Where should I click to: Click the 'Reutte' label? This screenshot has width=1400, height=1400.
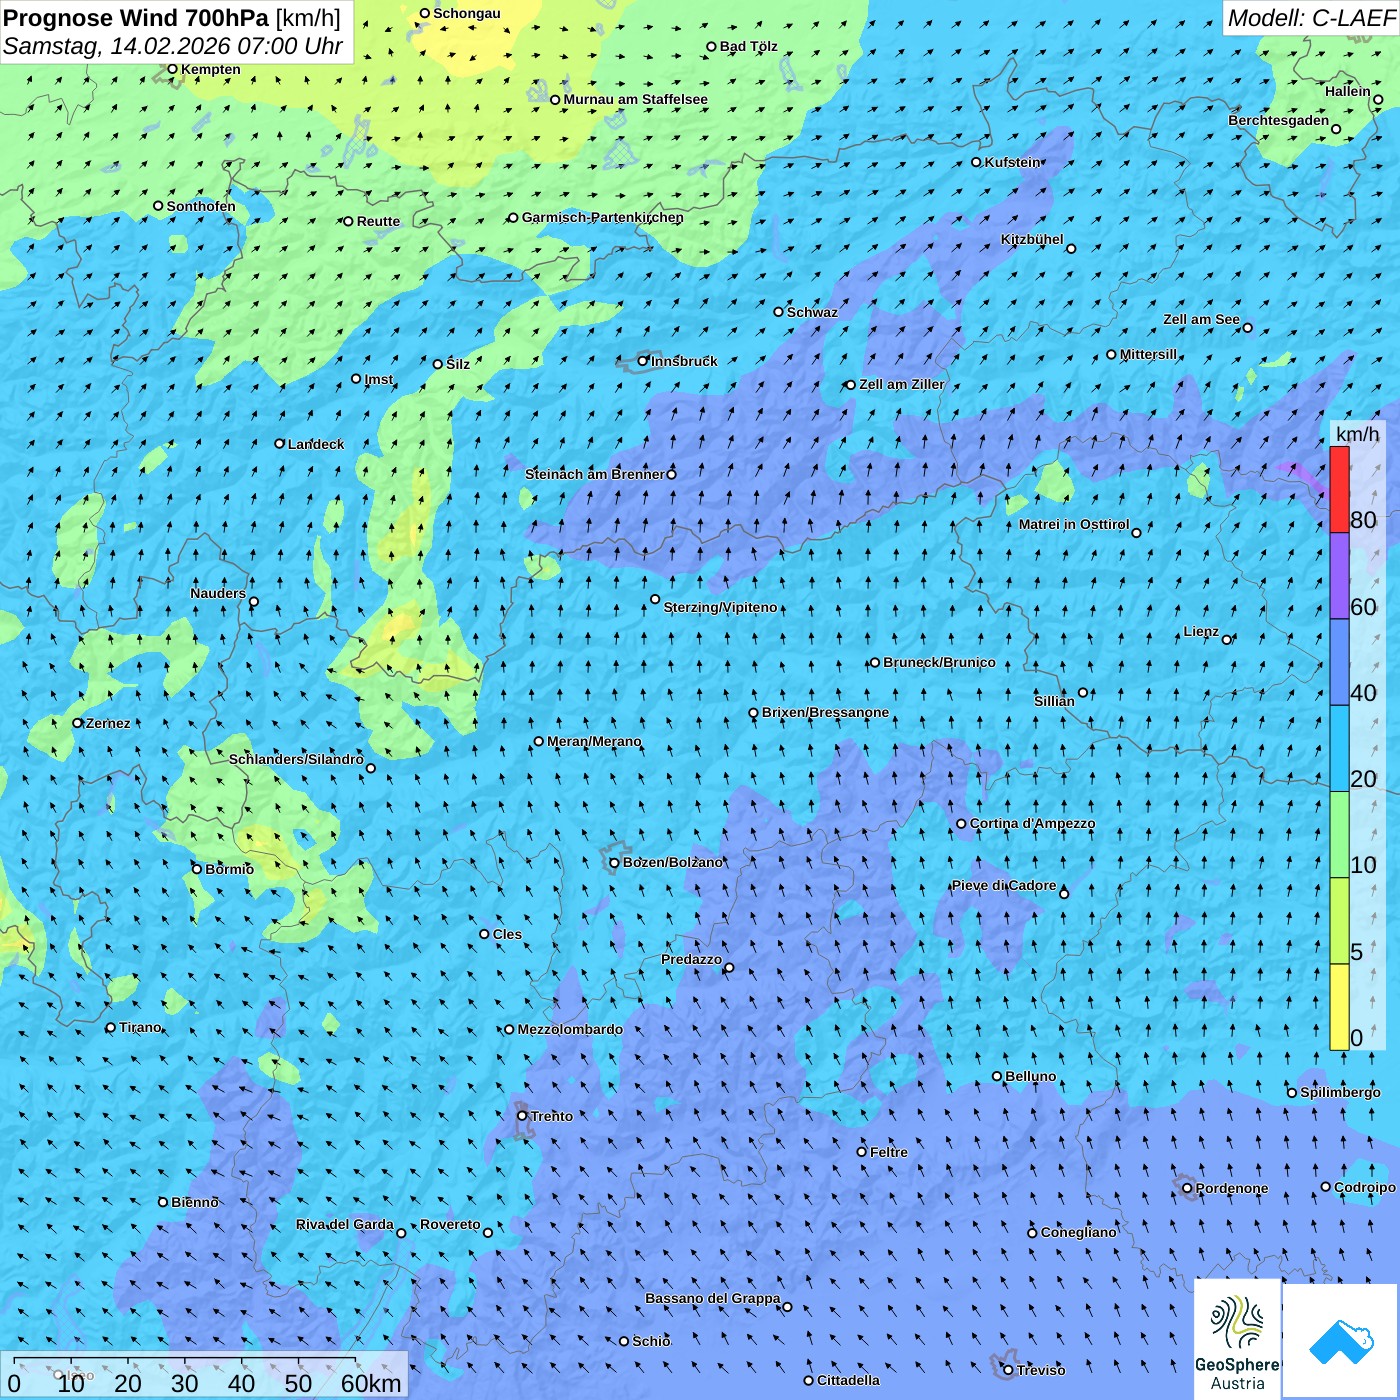coord(378,221)
